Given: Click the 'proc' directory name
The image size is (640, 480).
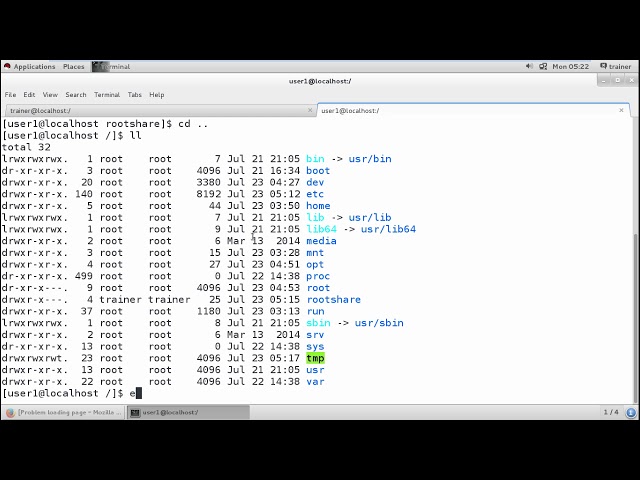Looking at the screenshot, I should [318, 276].
